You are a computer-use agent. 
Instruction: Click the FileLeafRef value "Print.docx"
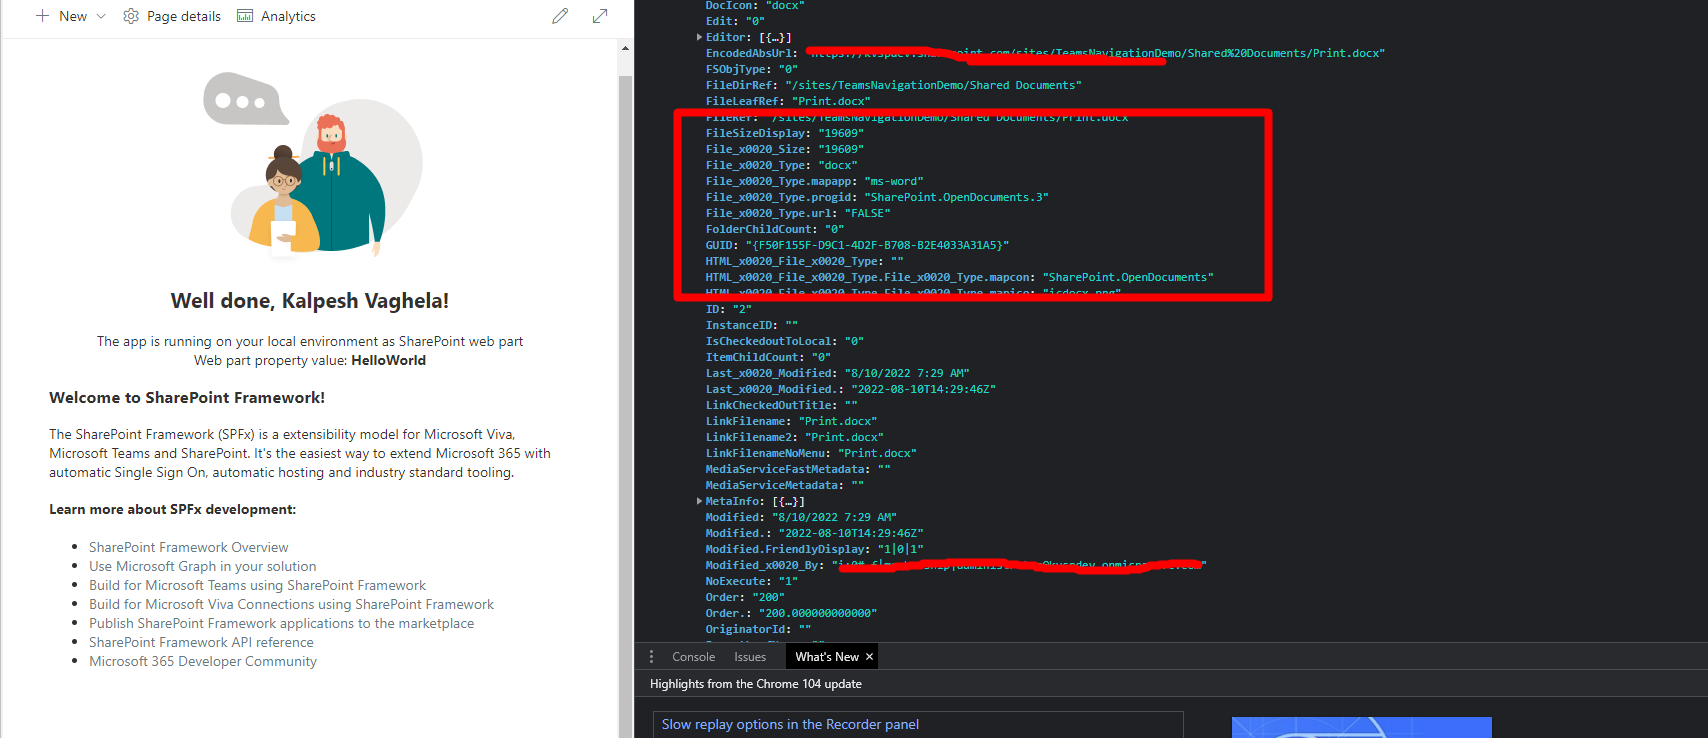coord(831,101)
